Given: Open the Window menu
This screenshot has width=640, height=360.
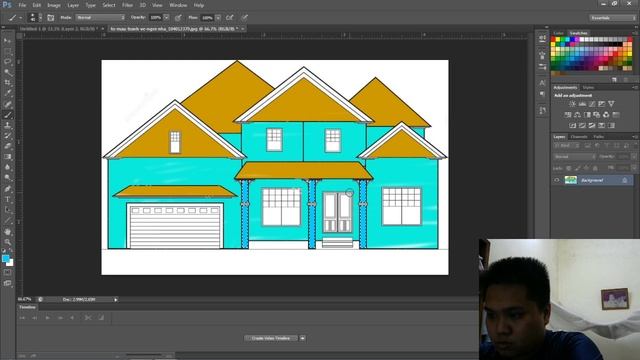Looking at the screenshot, I should coord(178,5).
